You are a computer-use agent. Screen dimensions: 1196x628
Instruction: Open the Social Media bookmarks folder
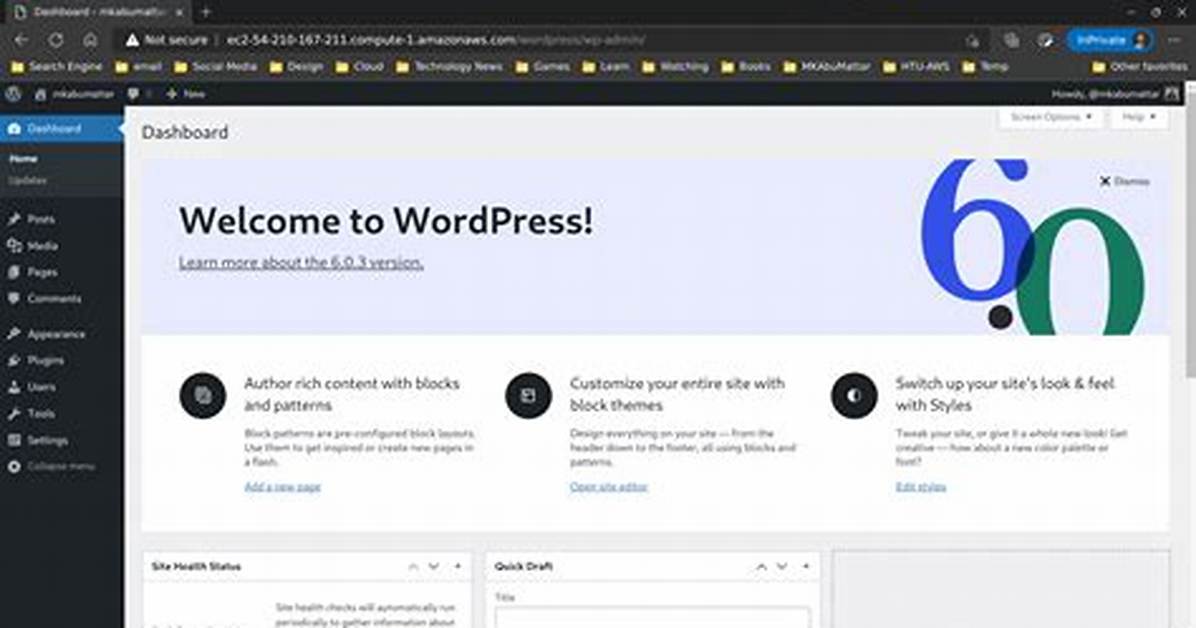pos(216,67)
